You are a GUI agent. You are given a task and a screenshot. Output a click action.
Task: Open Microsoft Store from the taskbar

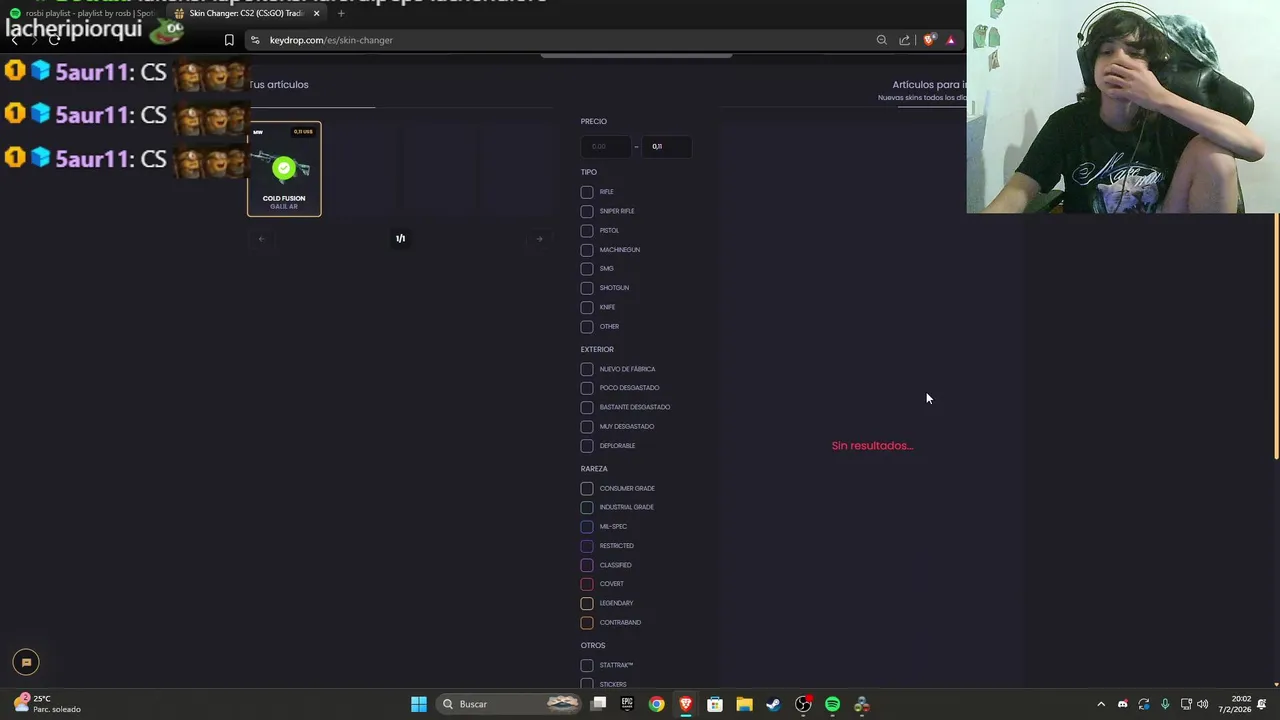(715, 704)
